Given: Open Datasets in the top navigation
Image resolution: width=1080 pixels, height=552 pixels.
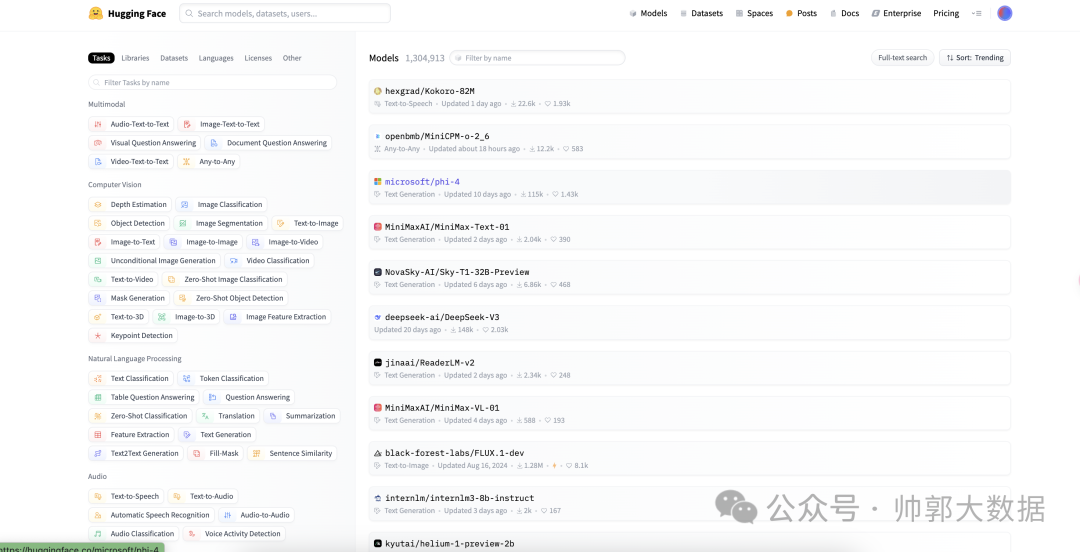Looking at the screenshot, I should 701,13.
